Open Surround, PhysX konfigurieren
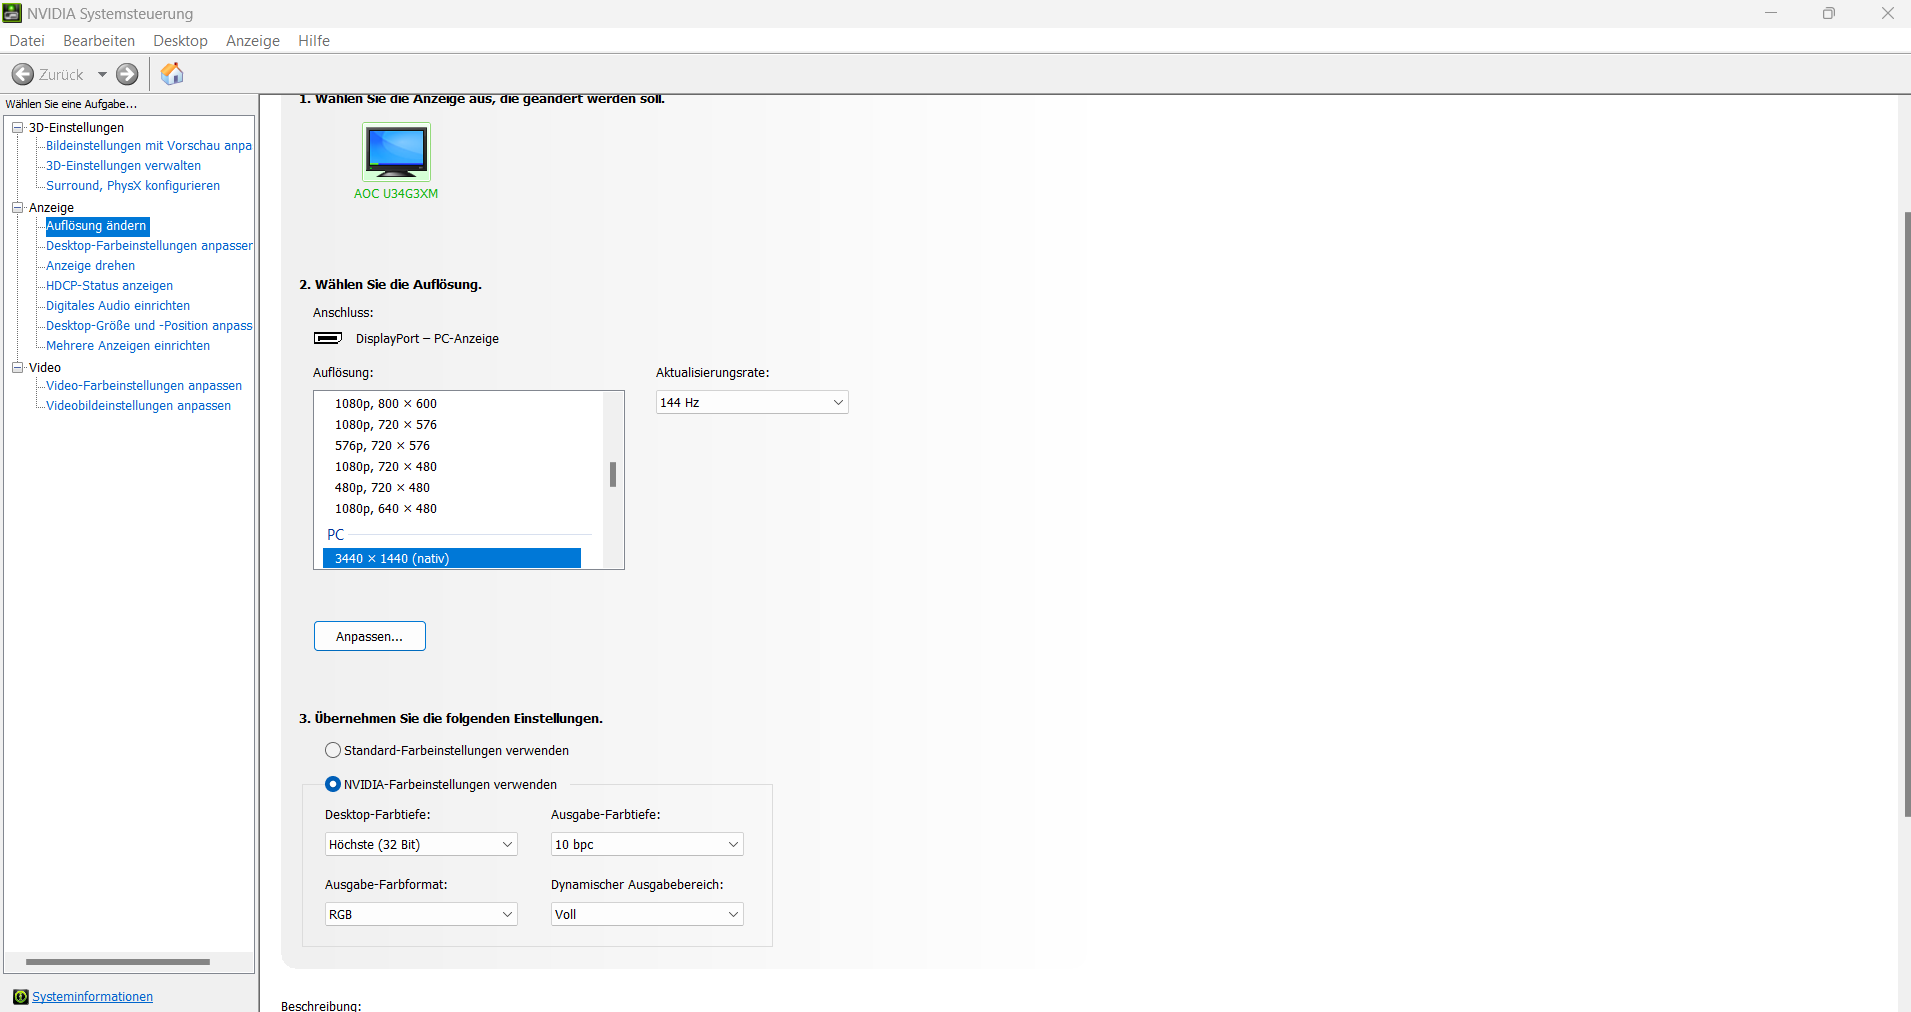This screenshot has height=1012, width=1911. pyautogui.click(x=133, y=186)
